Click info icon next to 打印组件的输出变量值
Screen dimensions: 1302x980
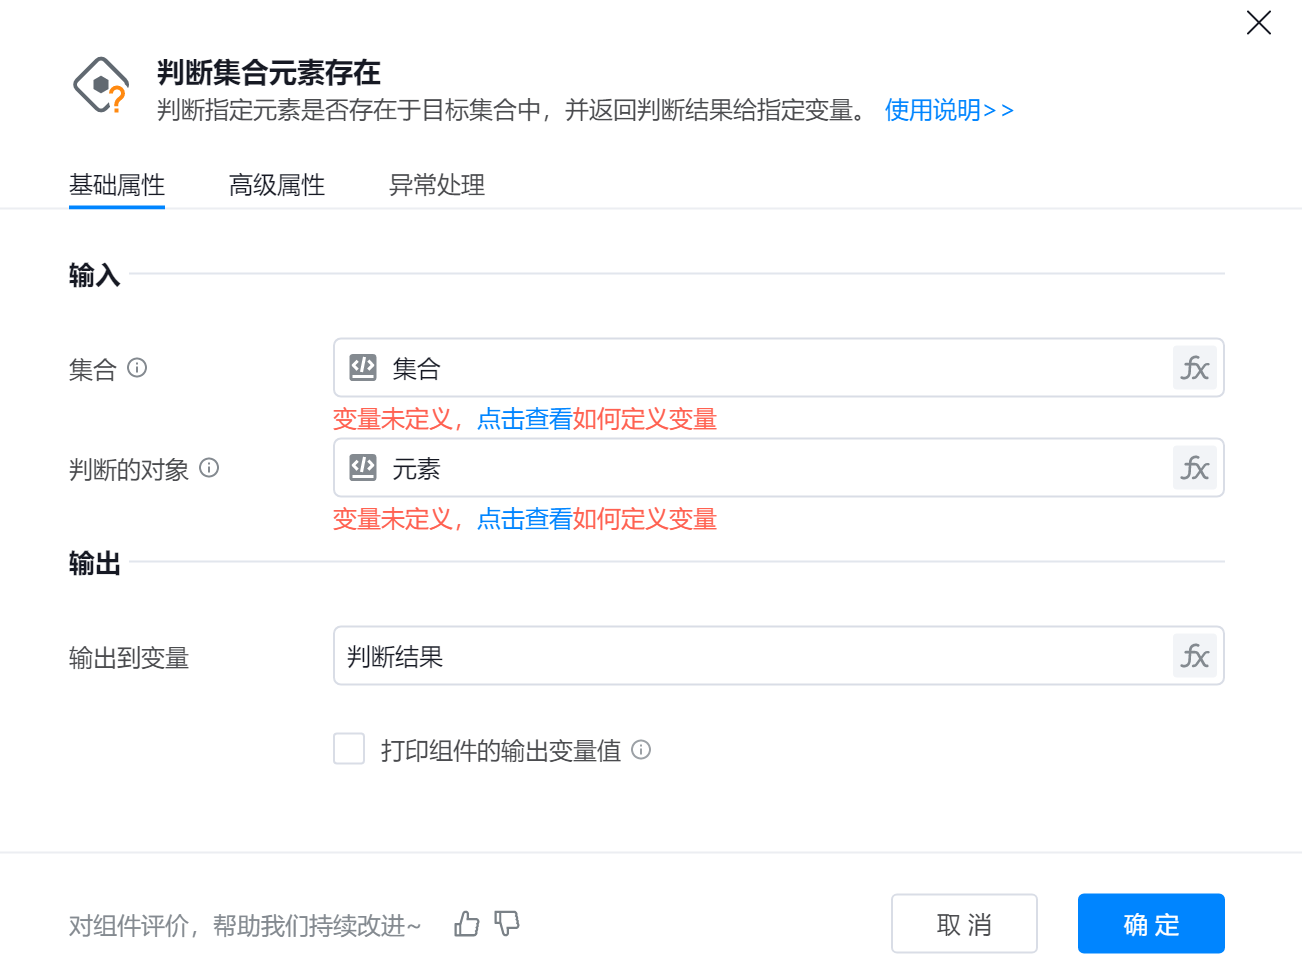642,750
